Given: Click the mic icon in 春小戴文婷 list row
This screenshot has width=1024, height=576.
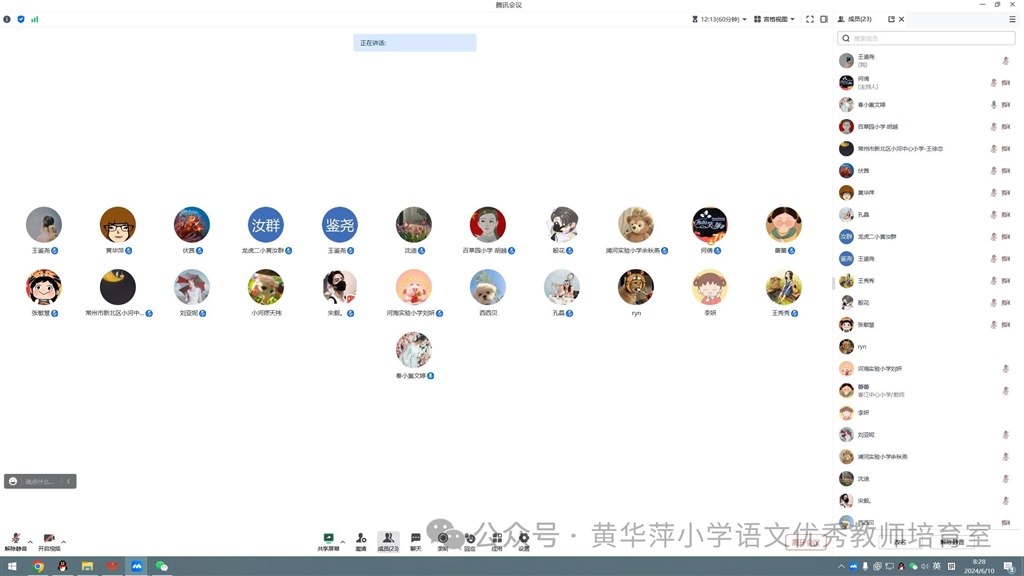Looking at the screenshot, I should click(x=993, y=104).
